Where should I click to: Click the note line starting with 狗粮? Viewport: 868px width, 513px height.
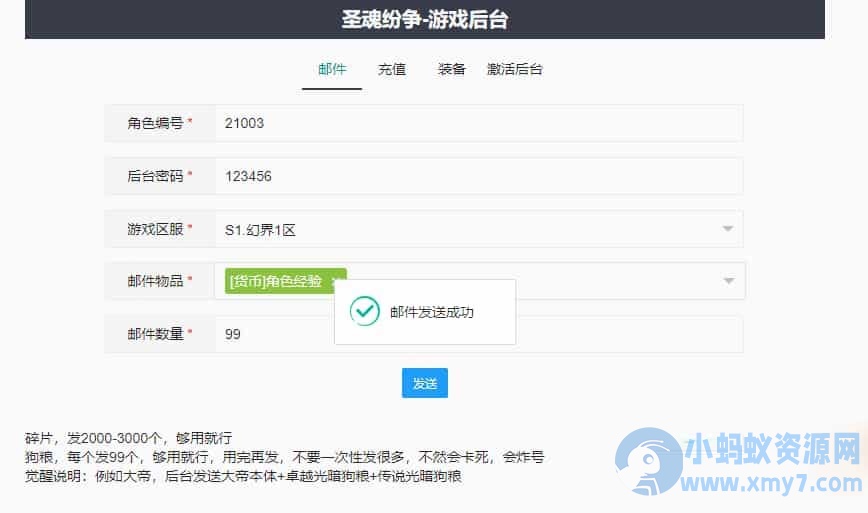(x=285, y=457)
